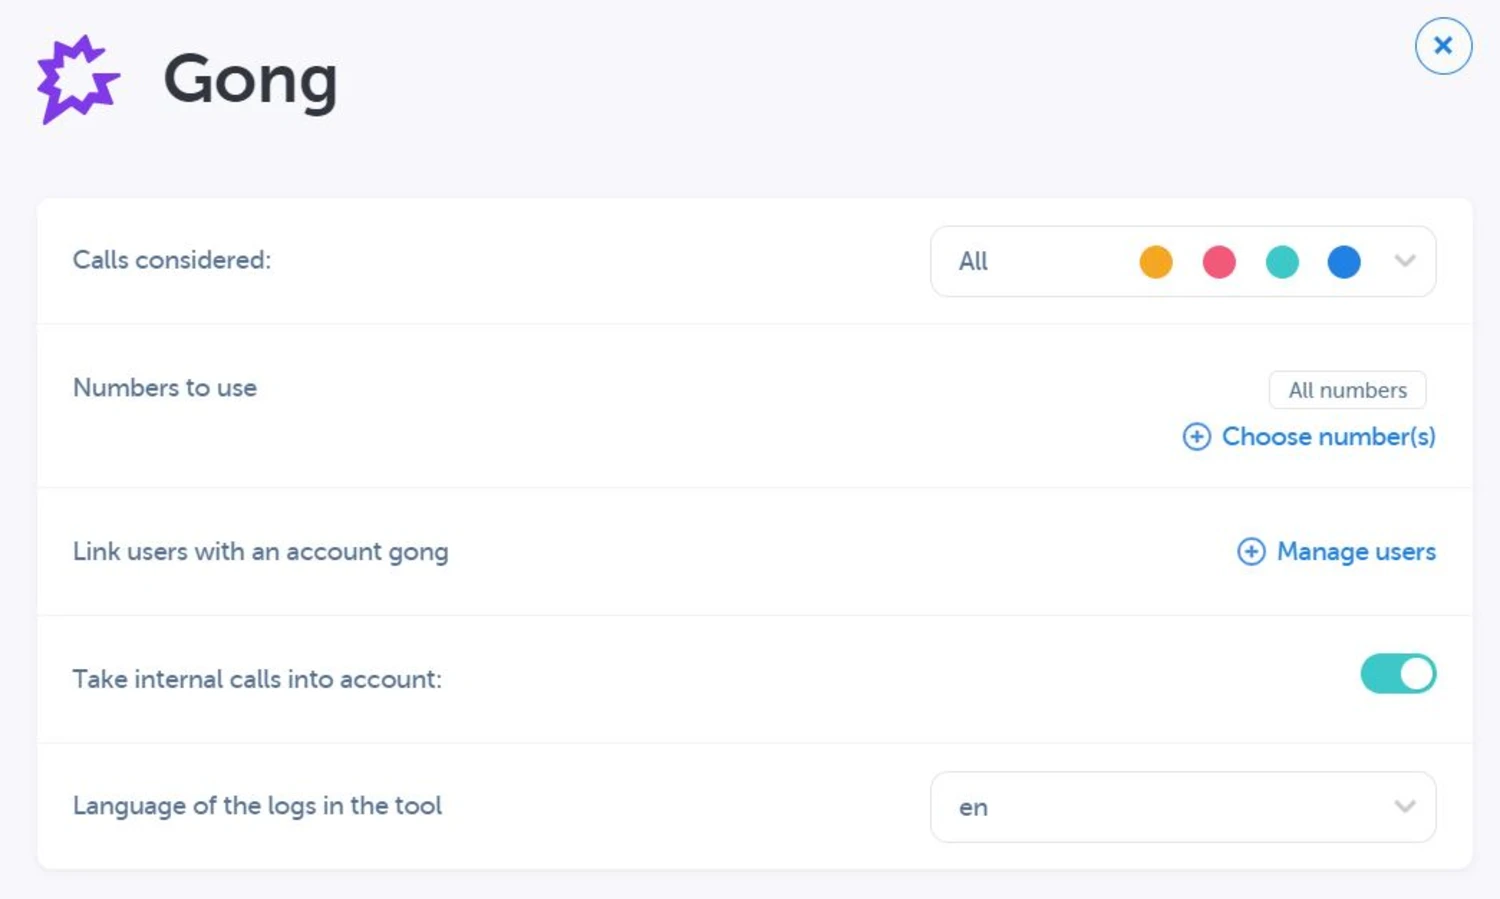
Task: Disable the internal calls toggle switch
Action: 1398,674
